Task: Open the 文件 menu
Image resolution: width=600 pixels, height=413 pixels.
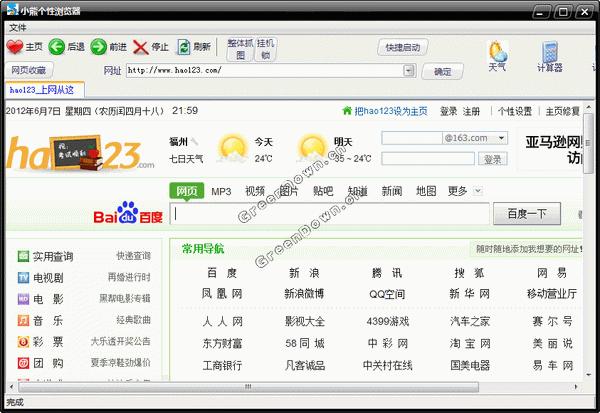Action: click(x=18, y=28)
